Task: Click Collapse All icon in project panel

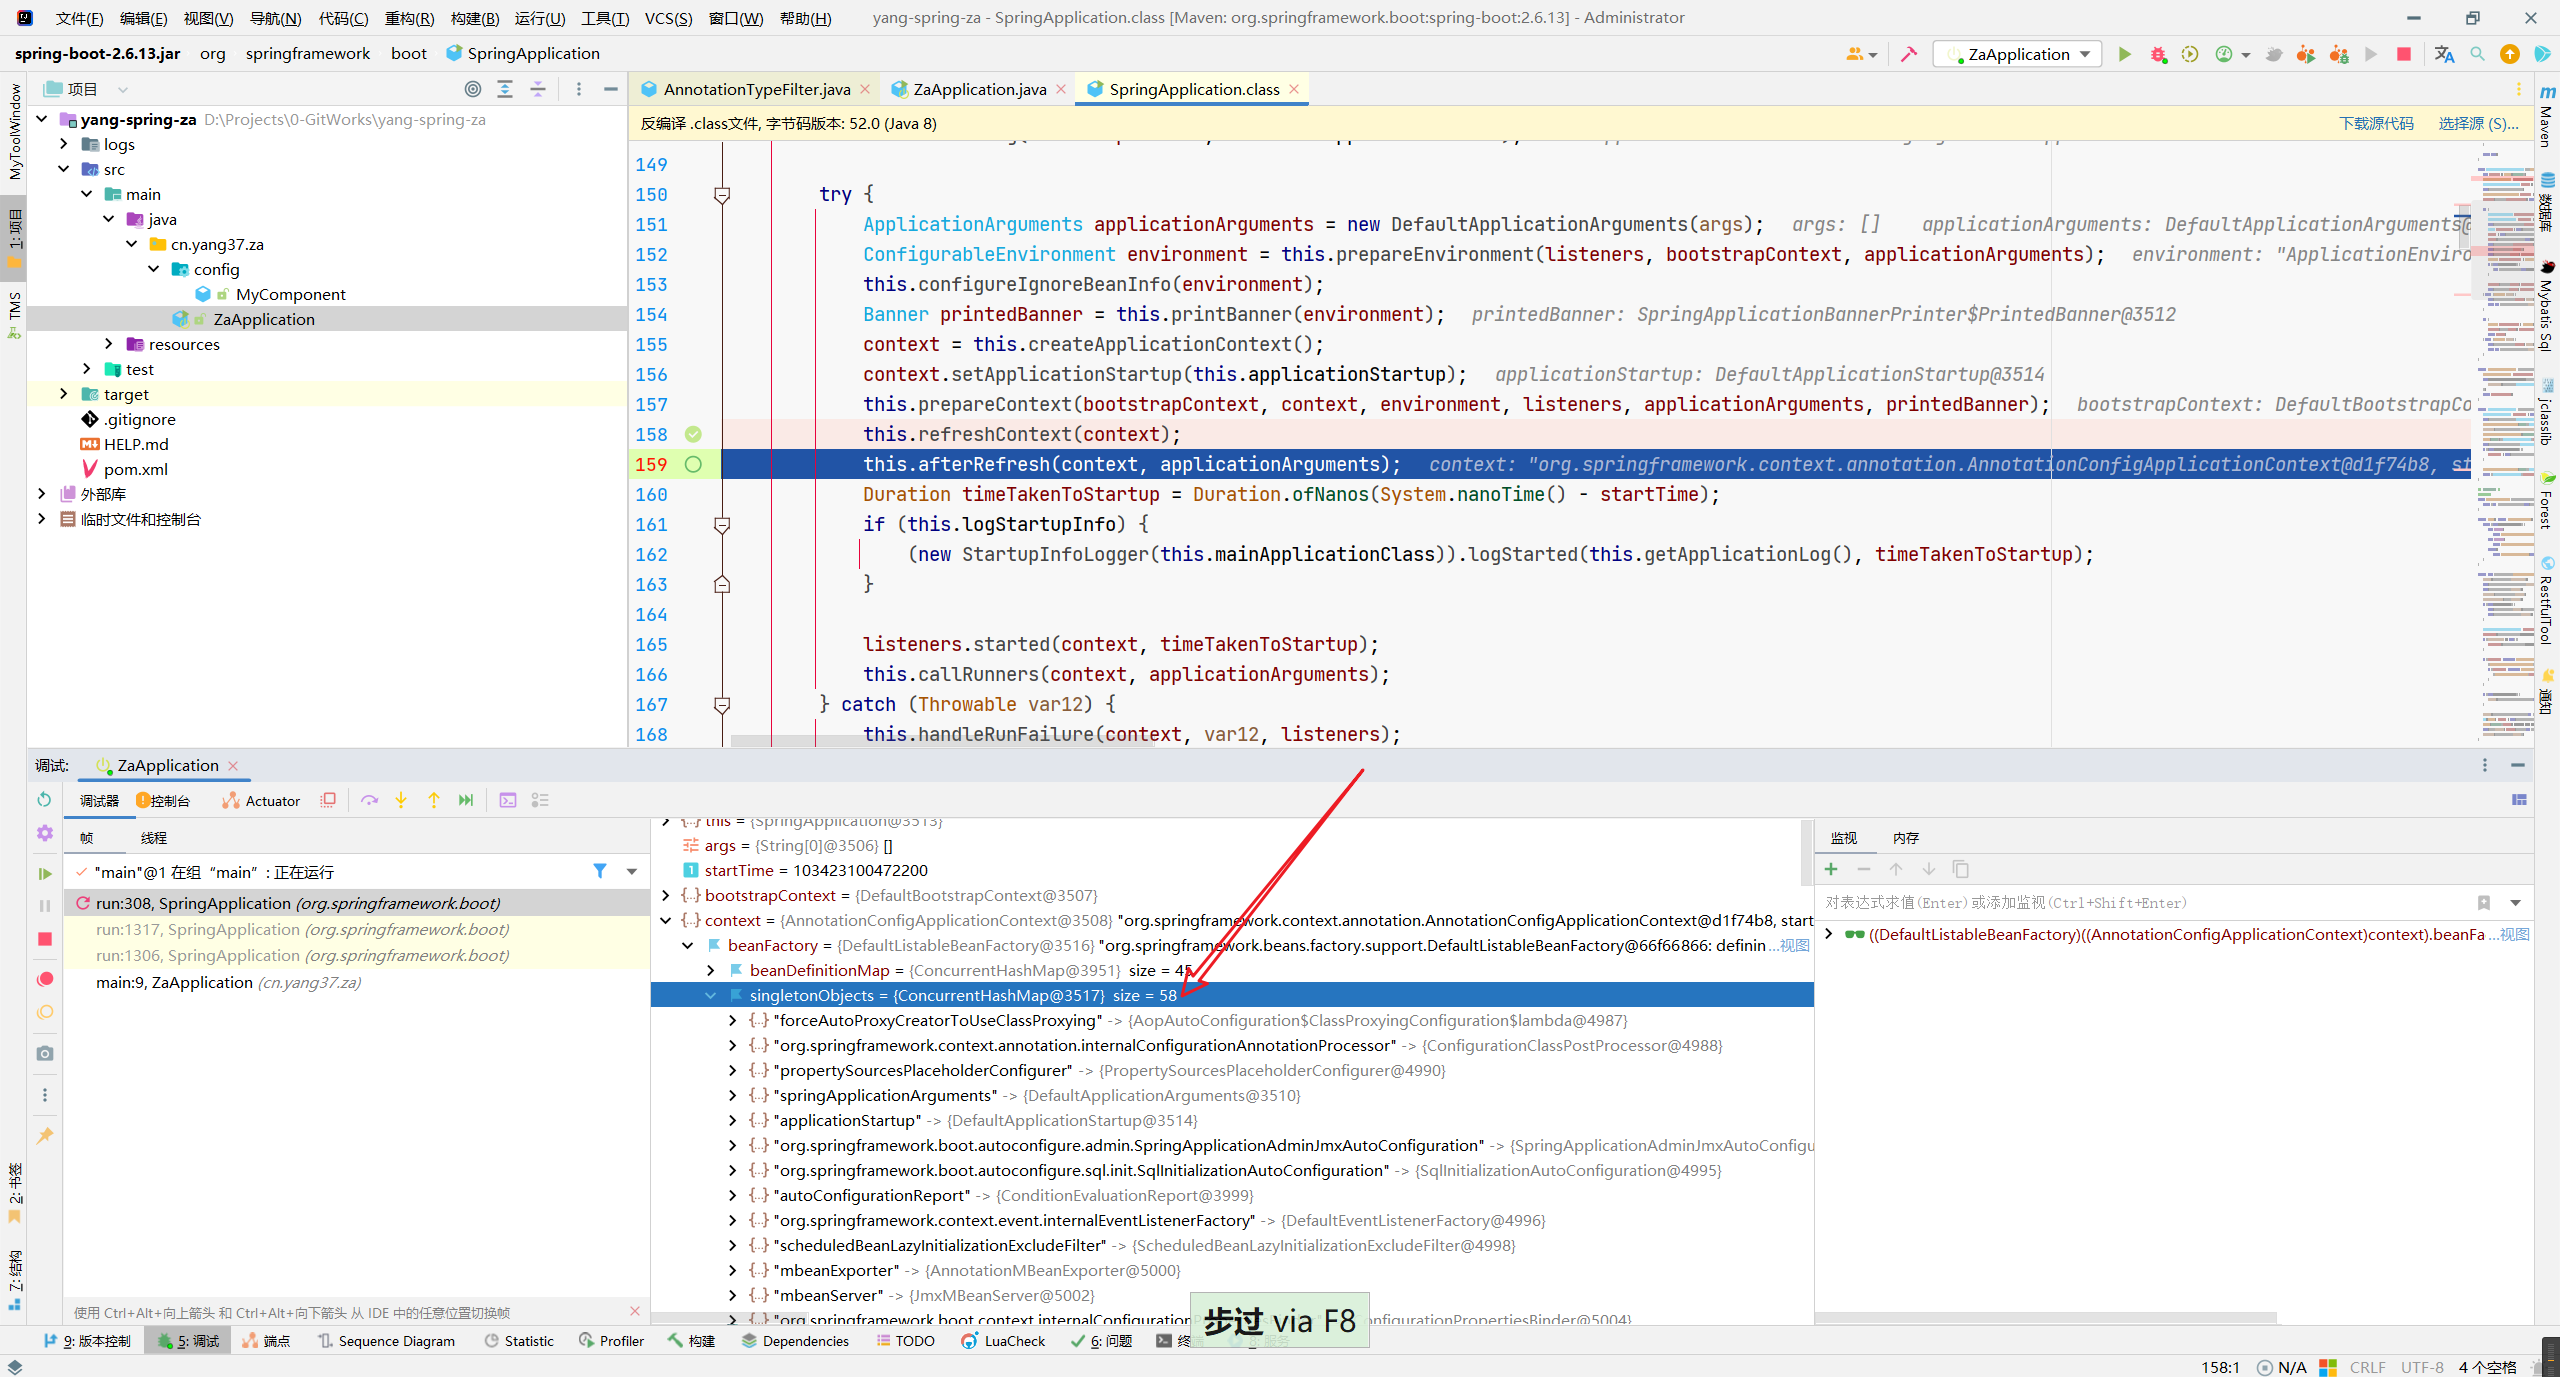Action: click(538, 89)
